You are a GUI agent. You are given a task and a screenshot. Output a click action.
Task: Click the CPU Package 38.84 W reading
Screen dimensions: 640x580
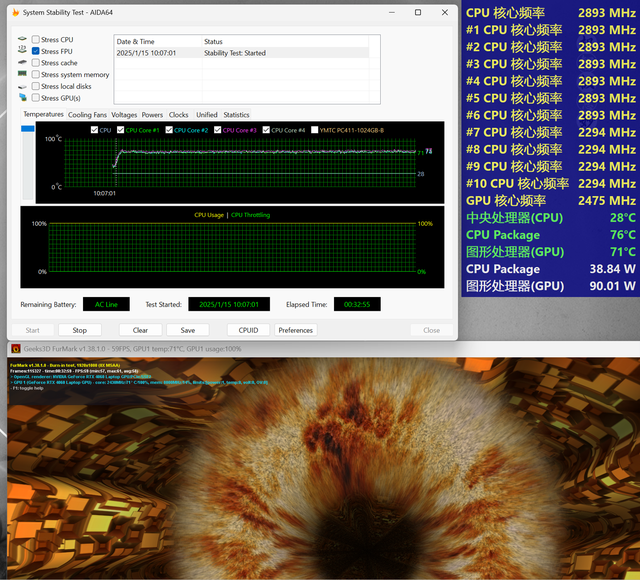click(x=551, y=269)
